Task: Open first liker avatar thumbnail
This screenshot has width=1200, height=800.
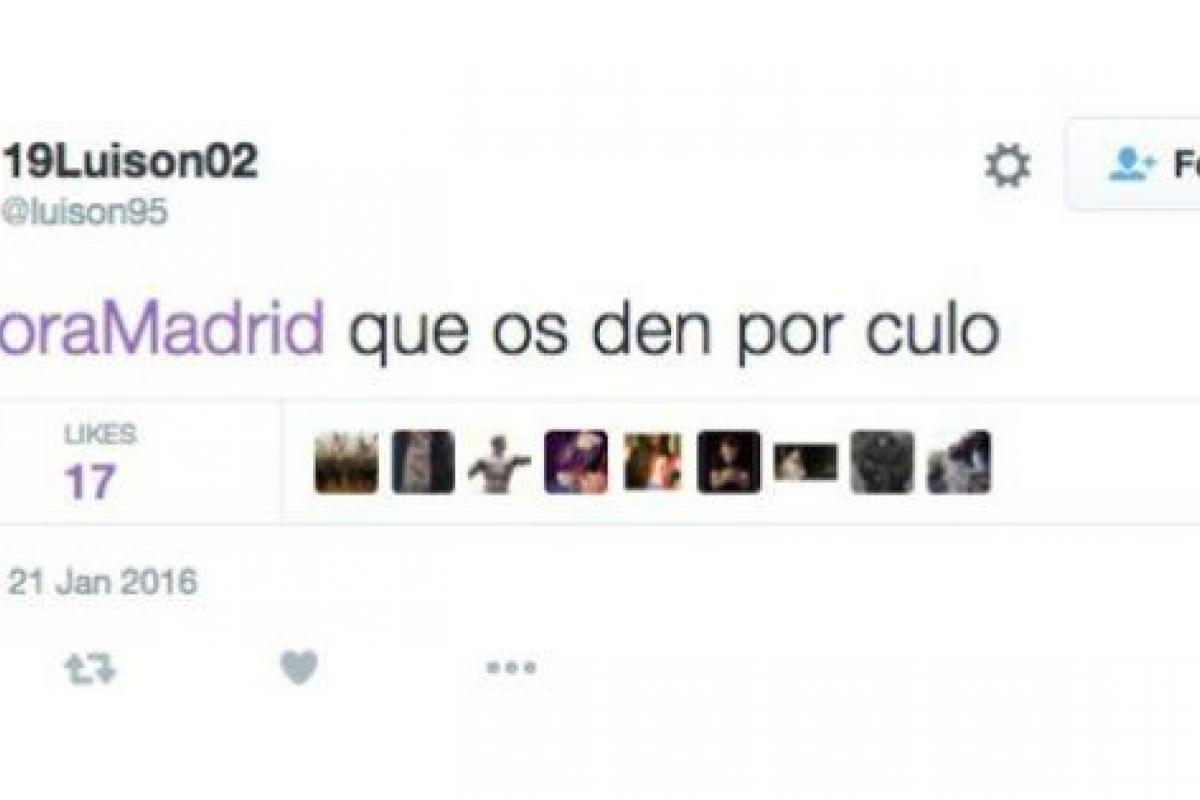Action: [346, 462]
